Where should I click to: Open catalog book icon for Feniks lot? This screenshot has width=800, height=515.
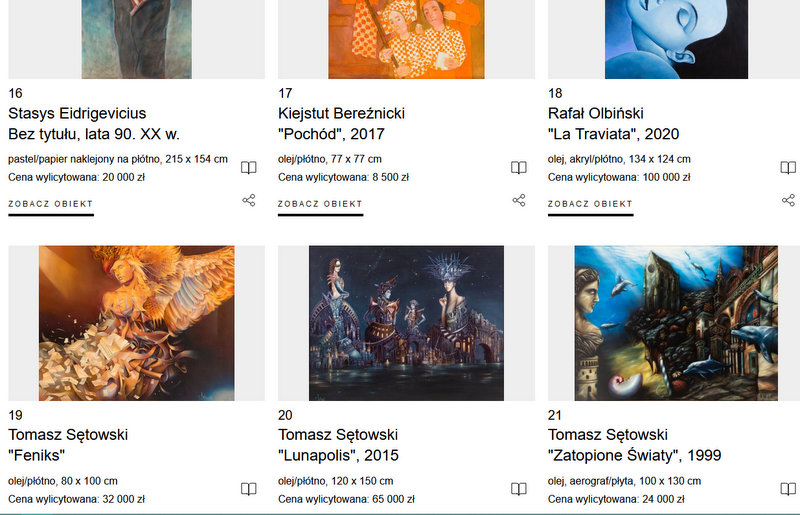pyautogui.click(x=248, y=489)
